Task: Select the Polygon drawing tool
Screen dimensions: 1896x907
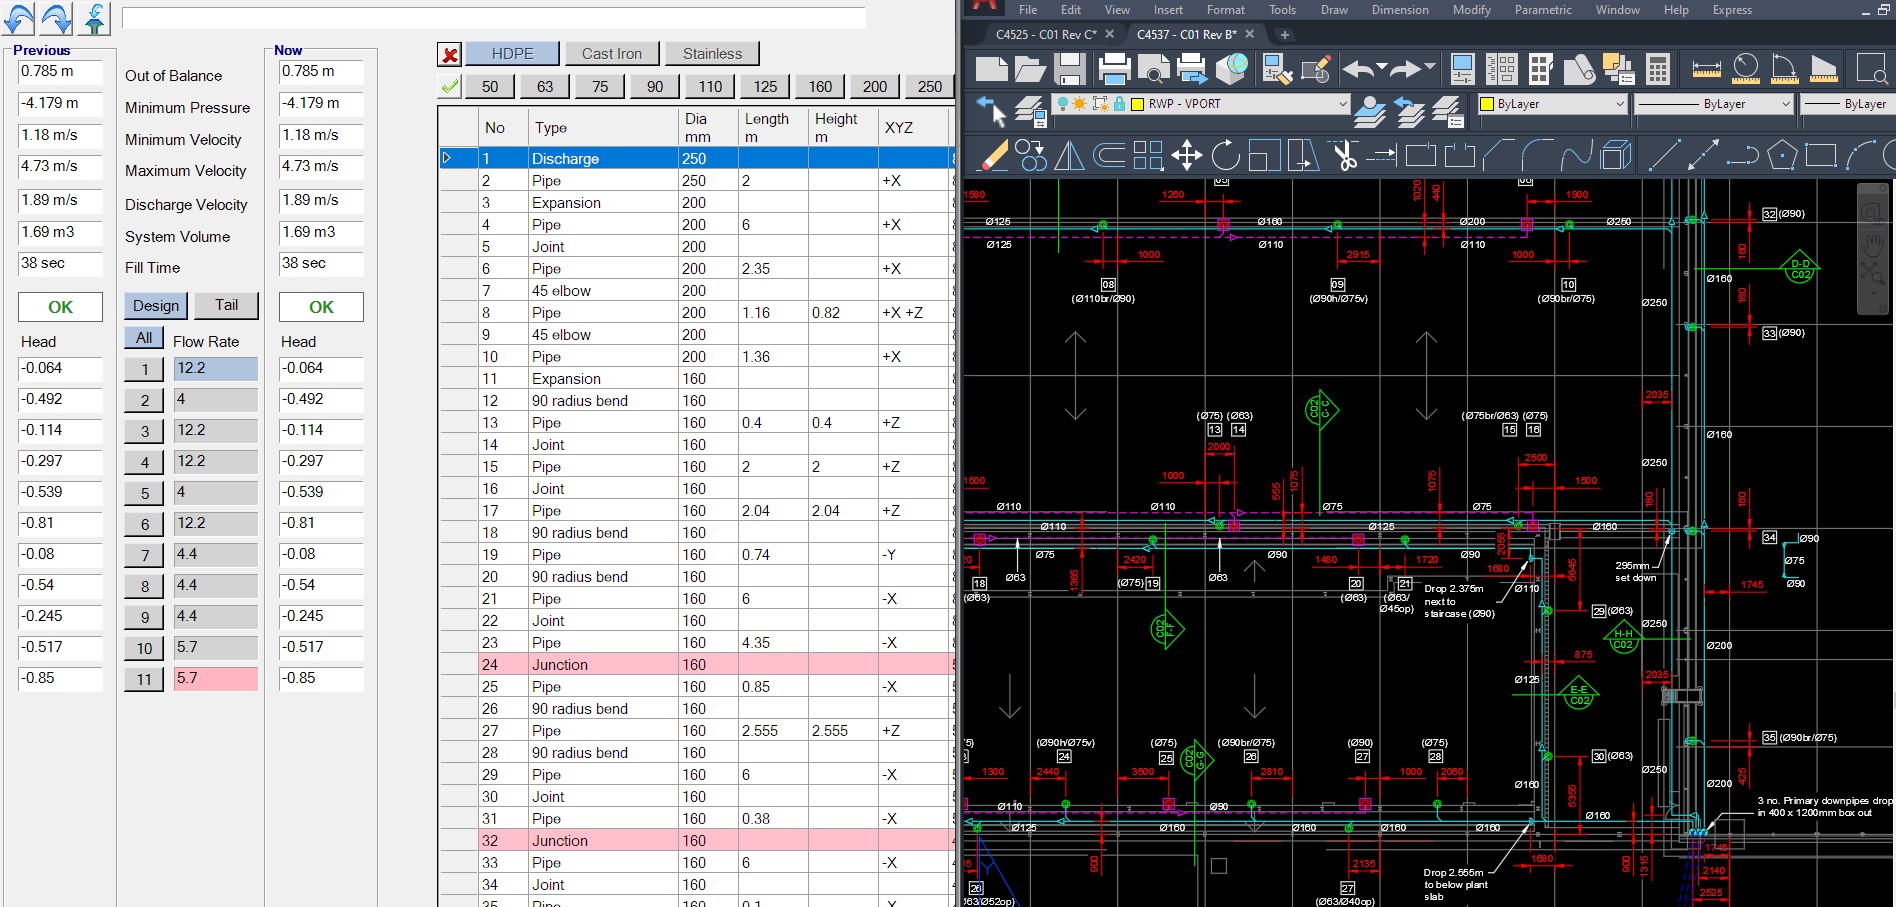Action: (1781, 155)
